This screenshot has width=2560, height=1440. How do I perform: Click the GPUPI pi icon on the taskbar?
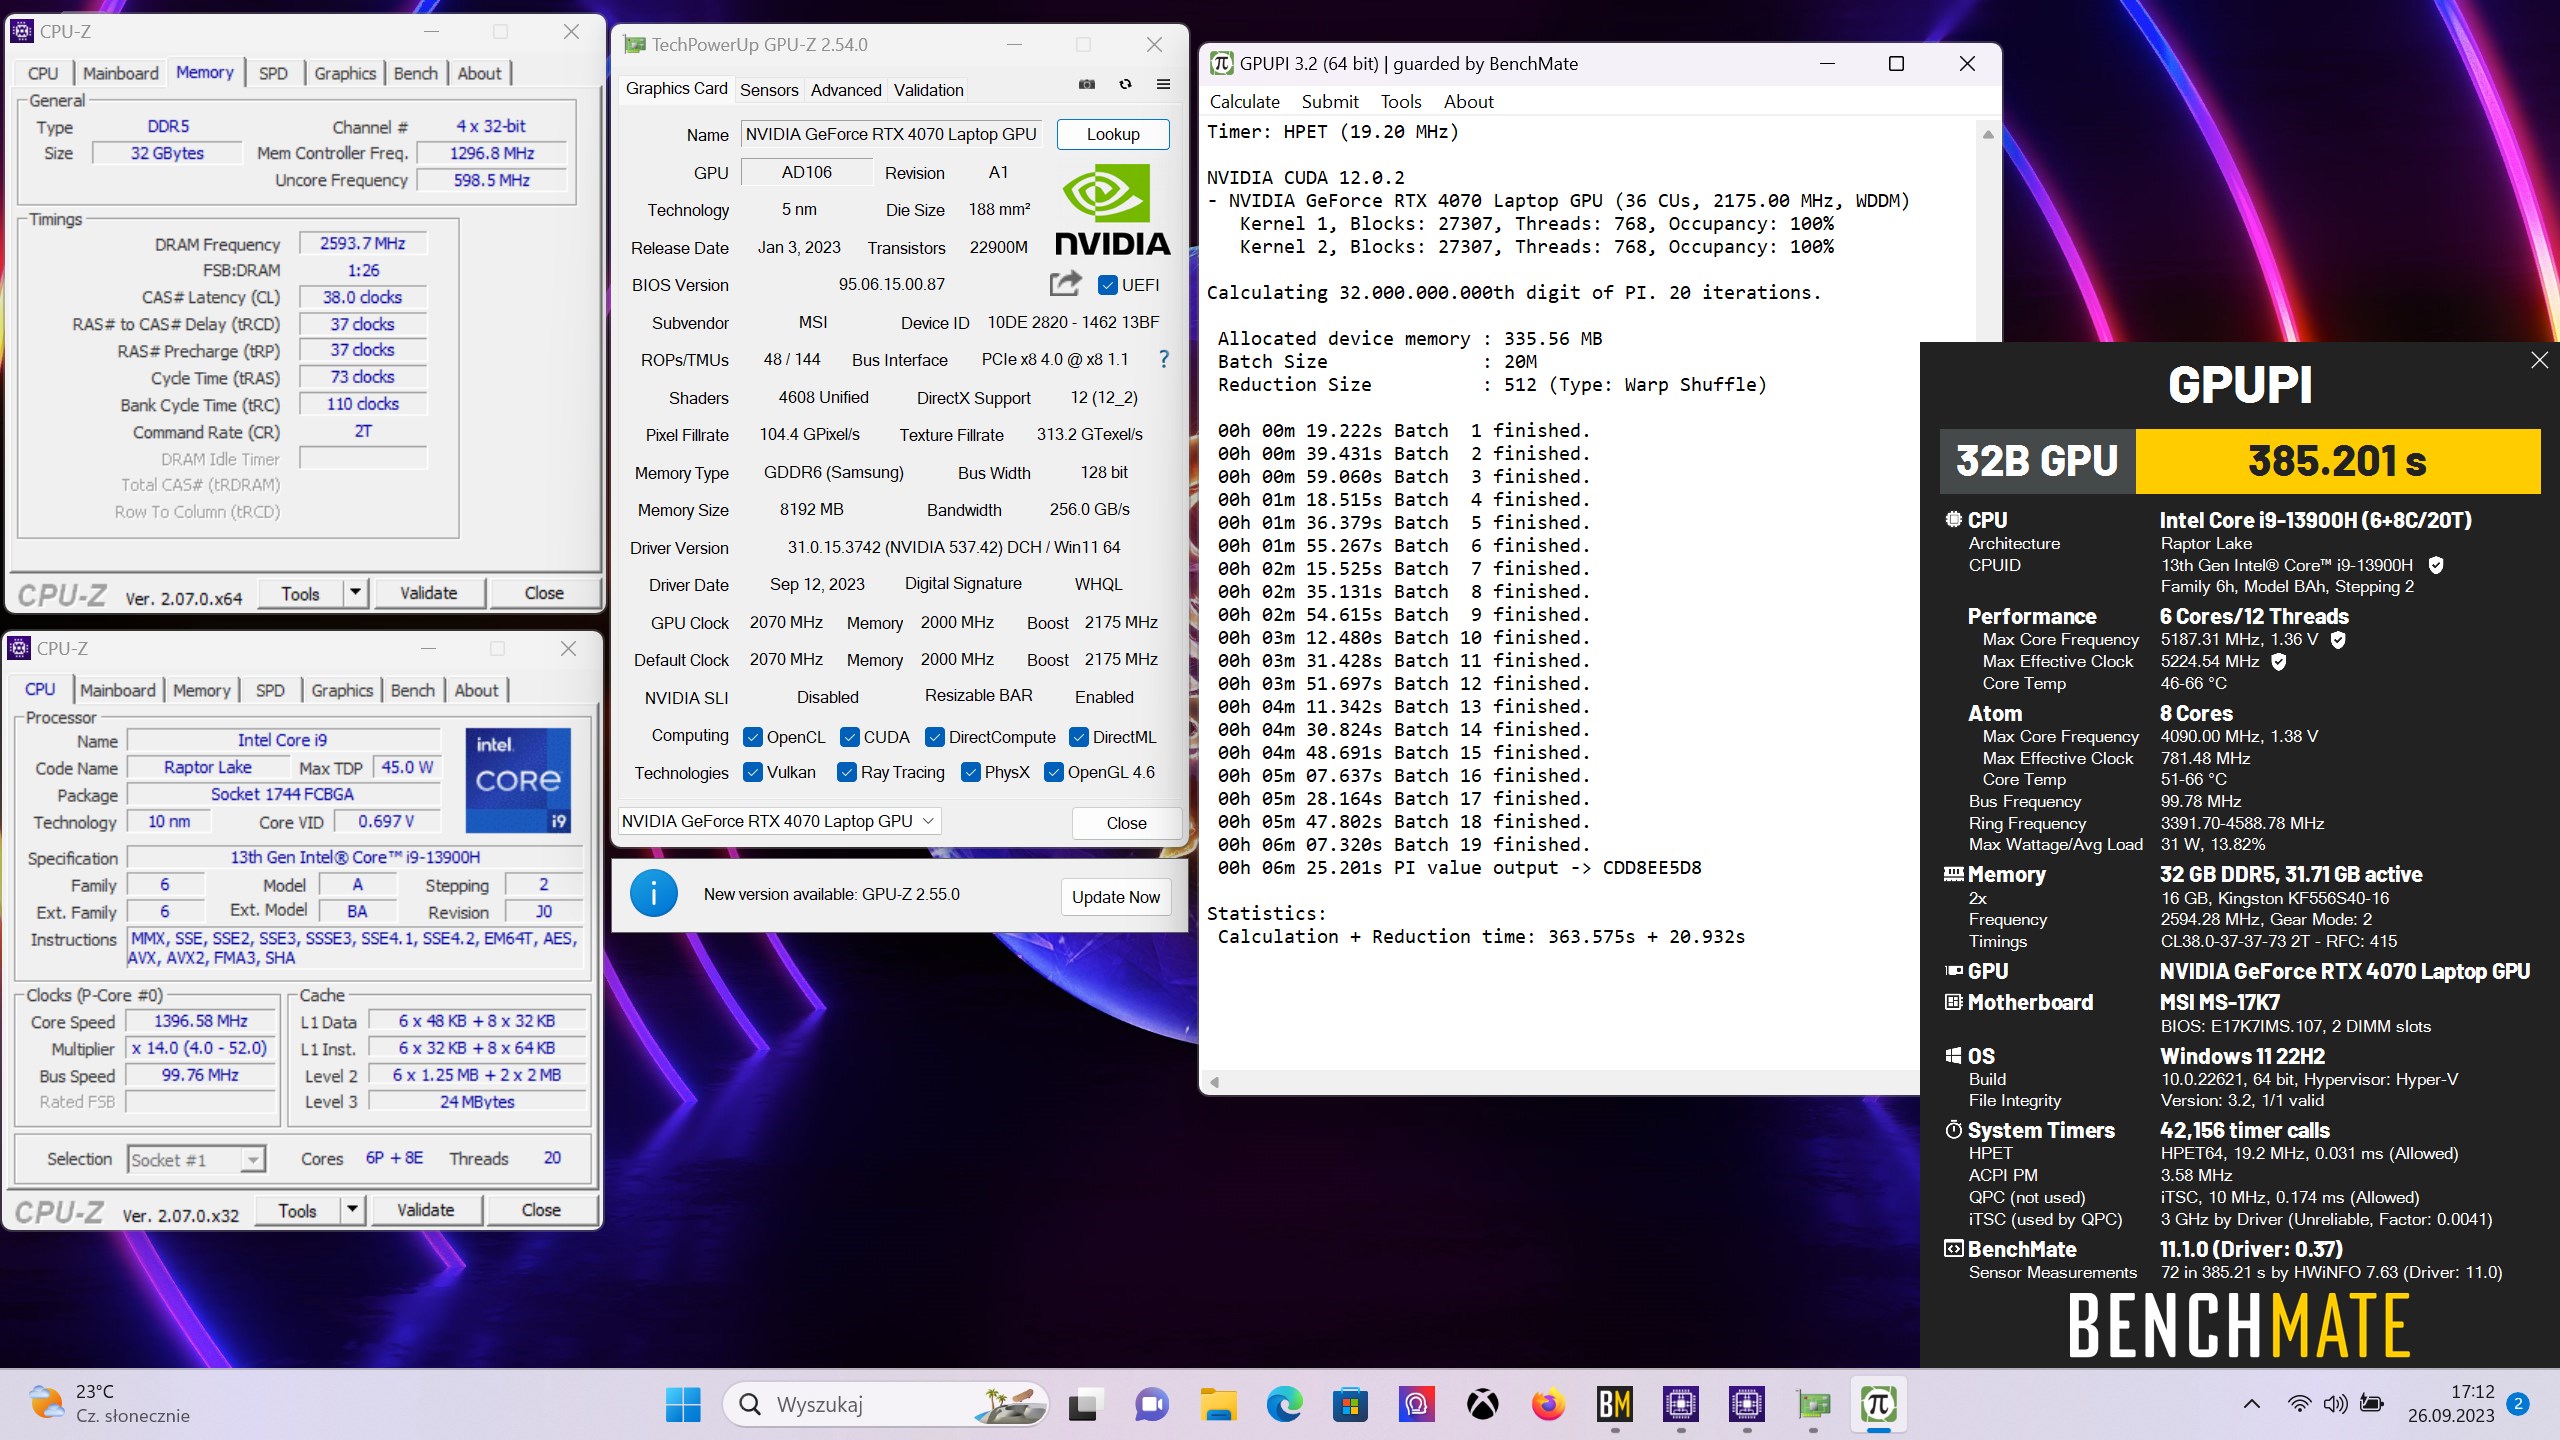click(1879, 1405)
